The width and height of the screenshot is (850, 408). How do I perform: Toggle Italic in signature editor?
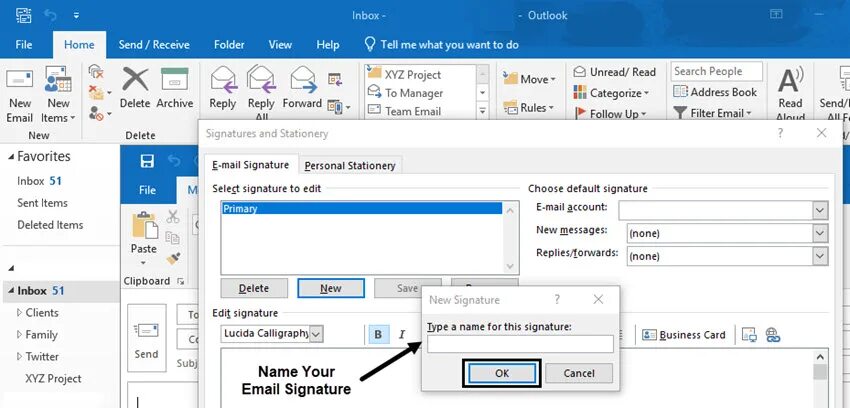(402, 334)
